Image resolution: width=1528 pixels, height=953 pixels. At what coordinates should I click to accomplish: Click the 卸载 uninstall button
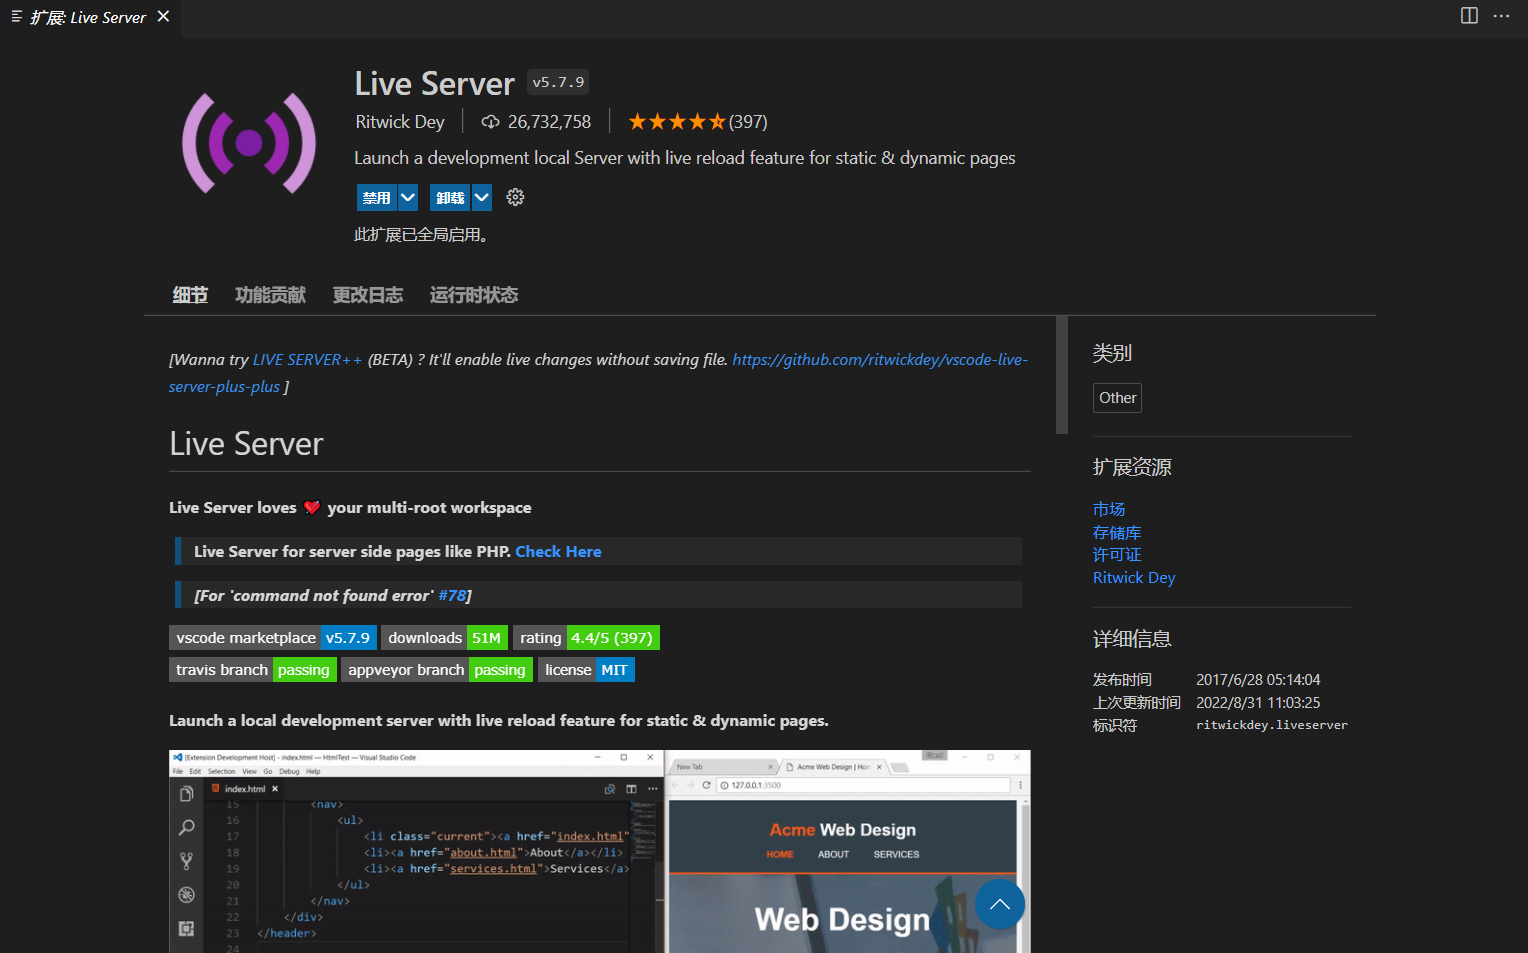[x=450, y=198]
